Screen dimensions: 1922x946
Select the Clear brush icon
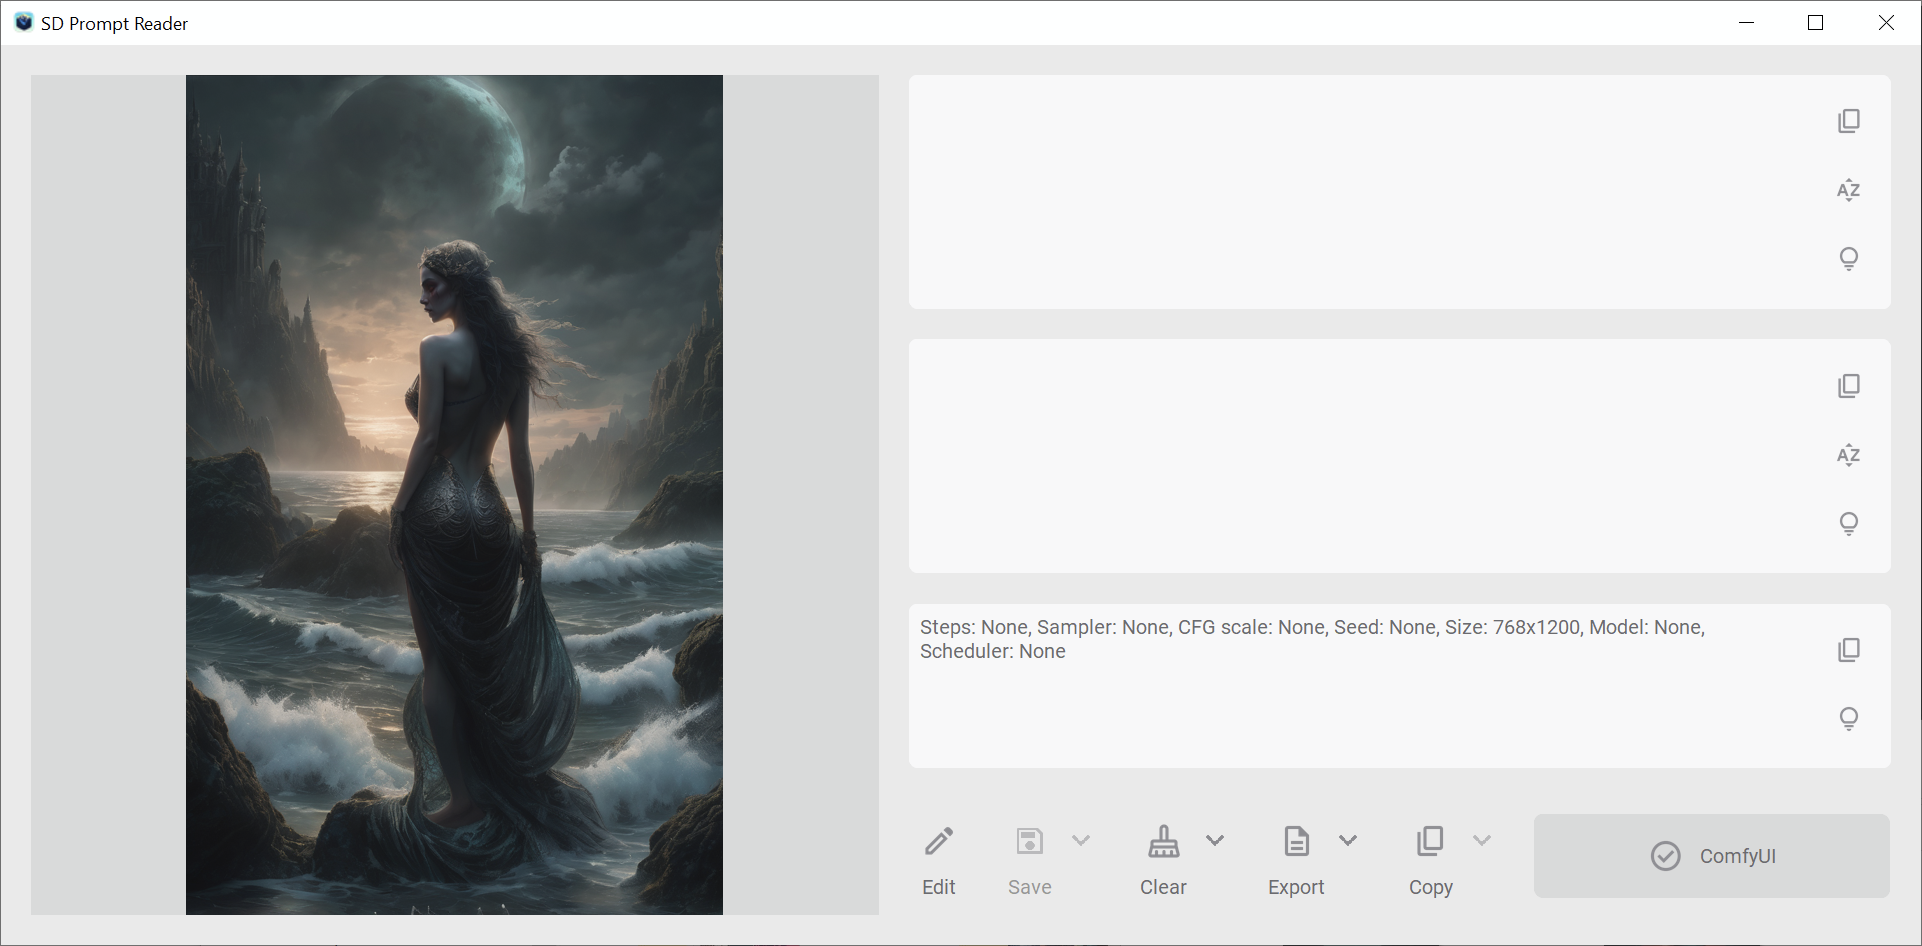(1162, 840)
